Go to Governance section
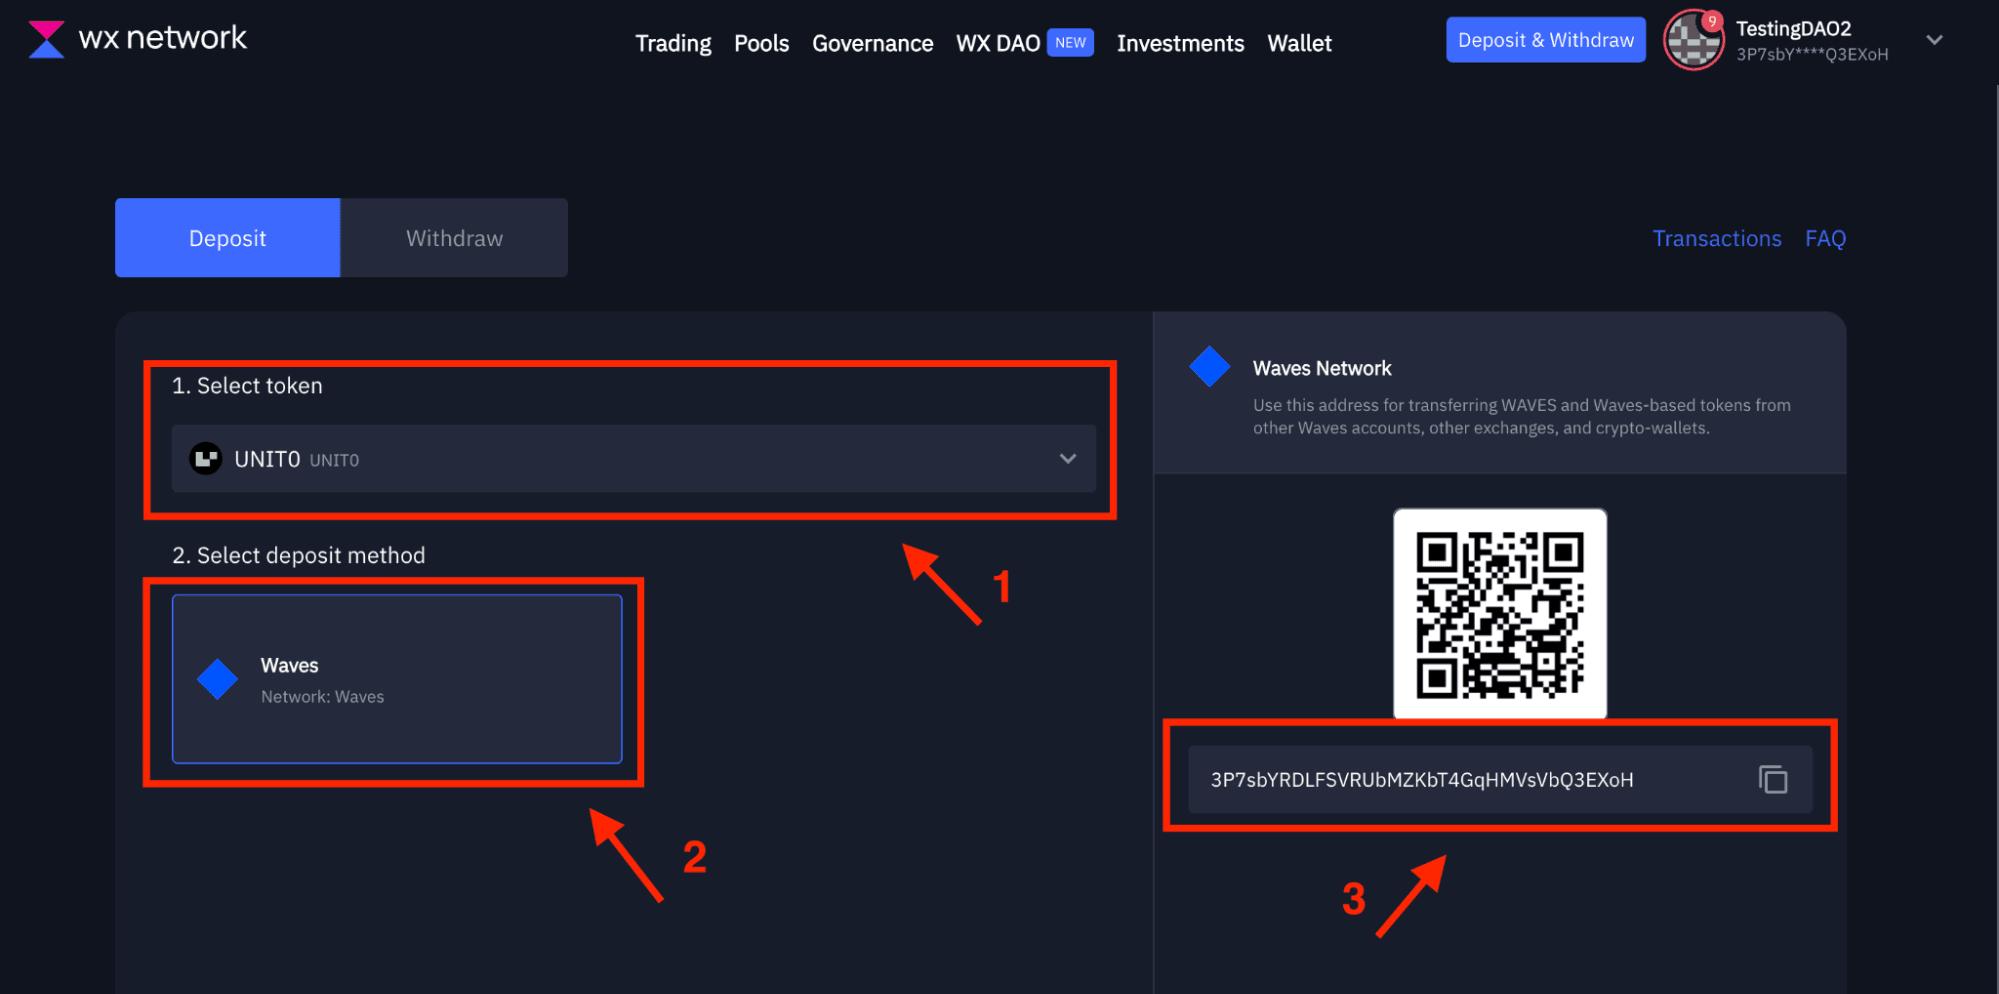 click(872, 43)
